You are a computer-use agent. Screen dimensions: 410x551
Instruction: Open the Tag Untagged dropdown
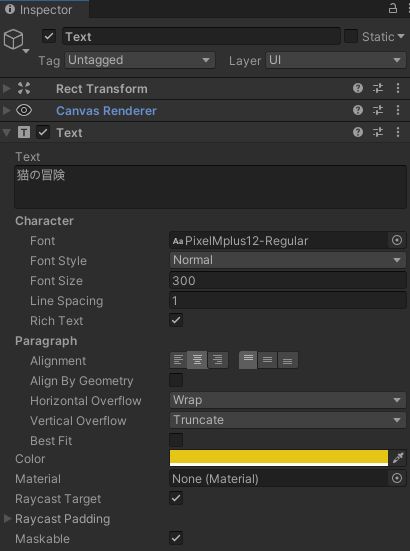[x=139, y=60]
